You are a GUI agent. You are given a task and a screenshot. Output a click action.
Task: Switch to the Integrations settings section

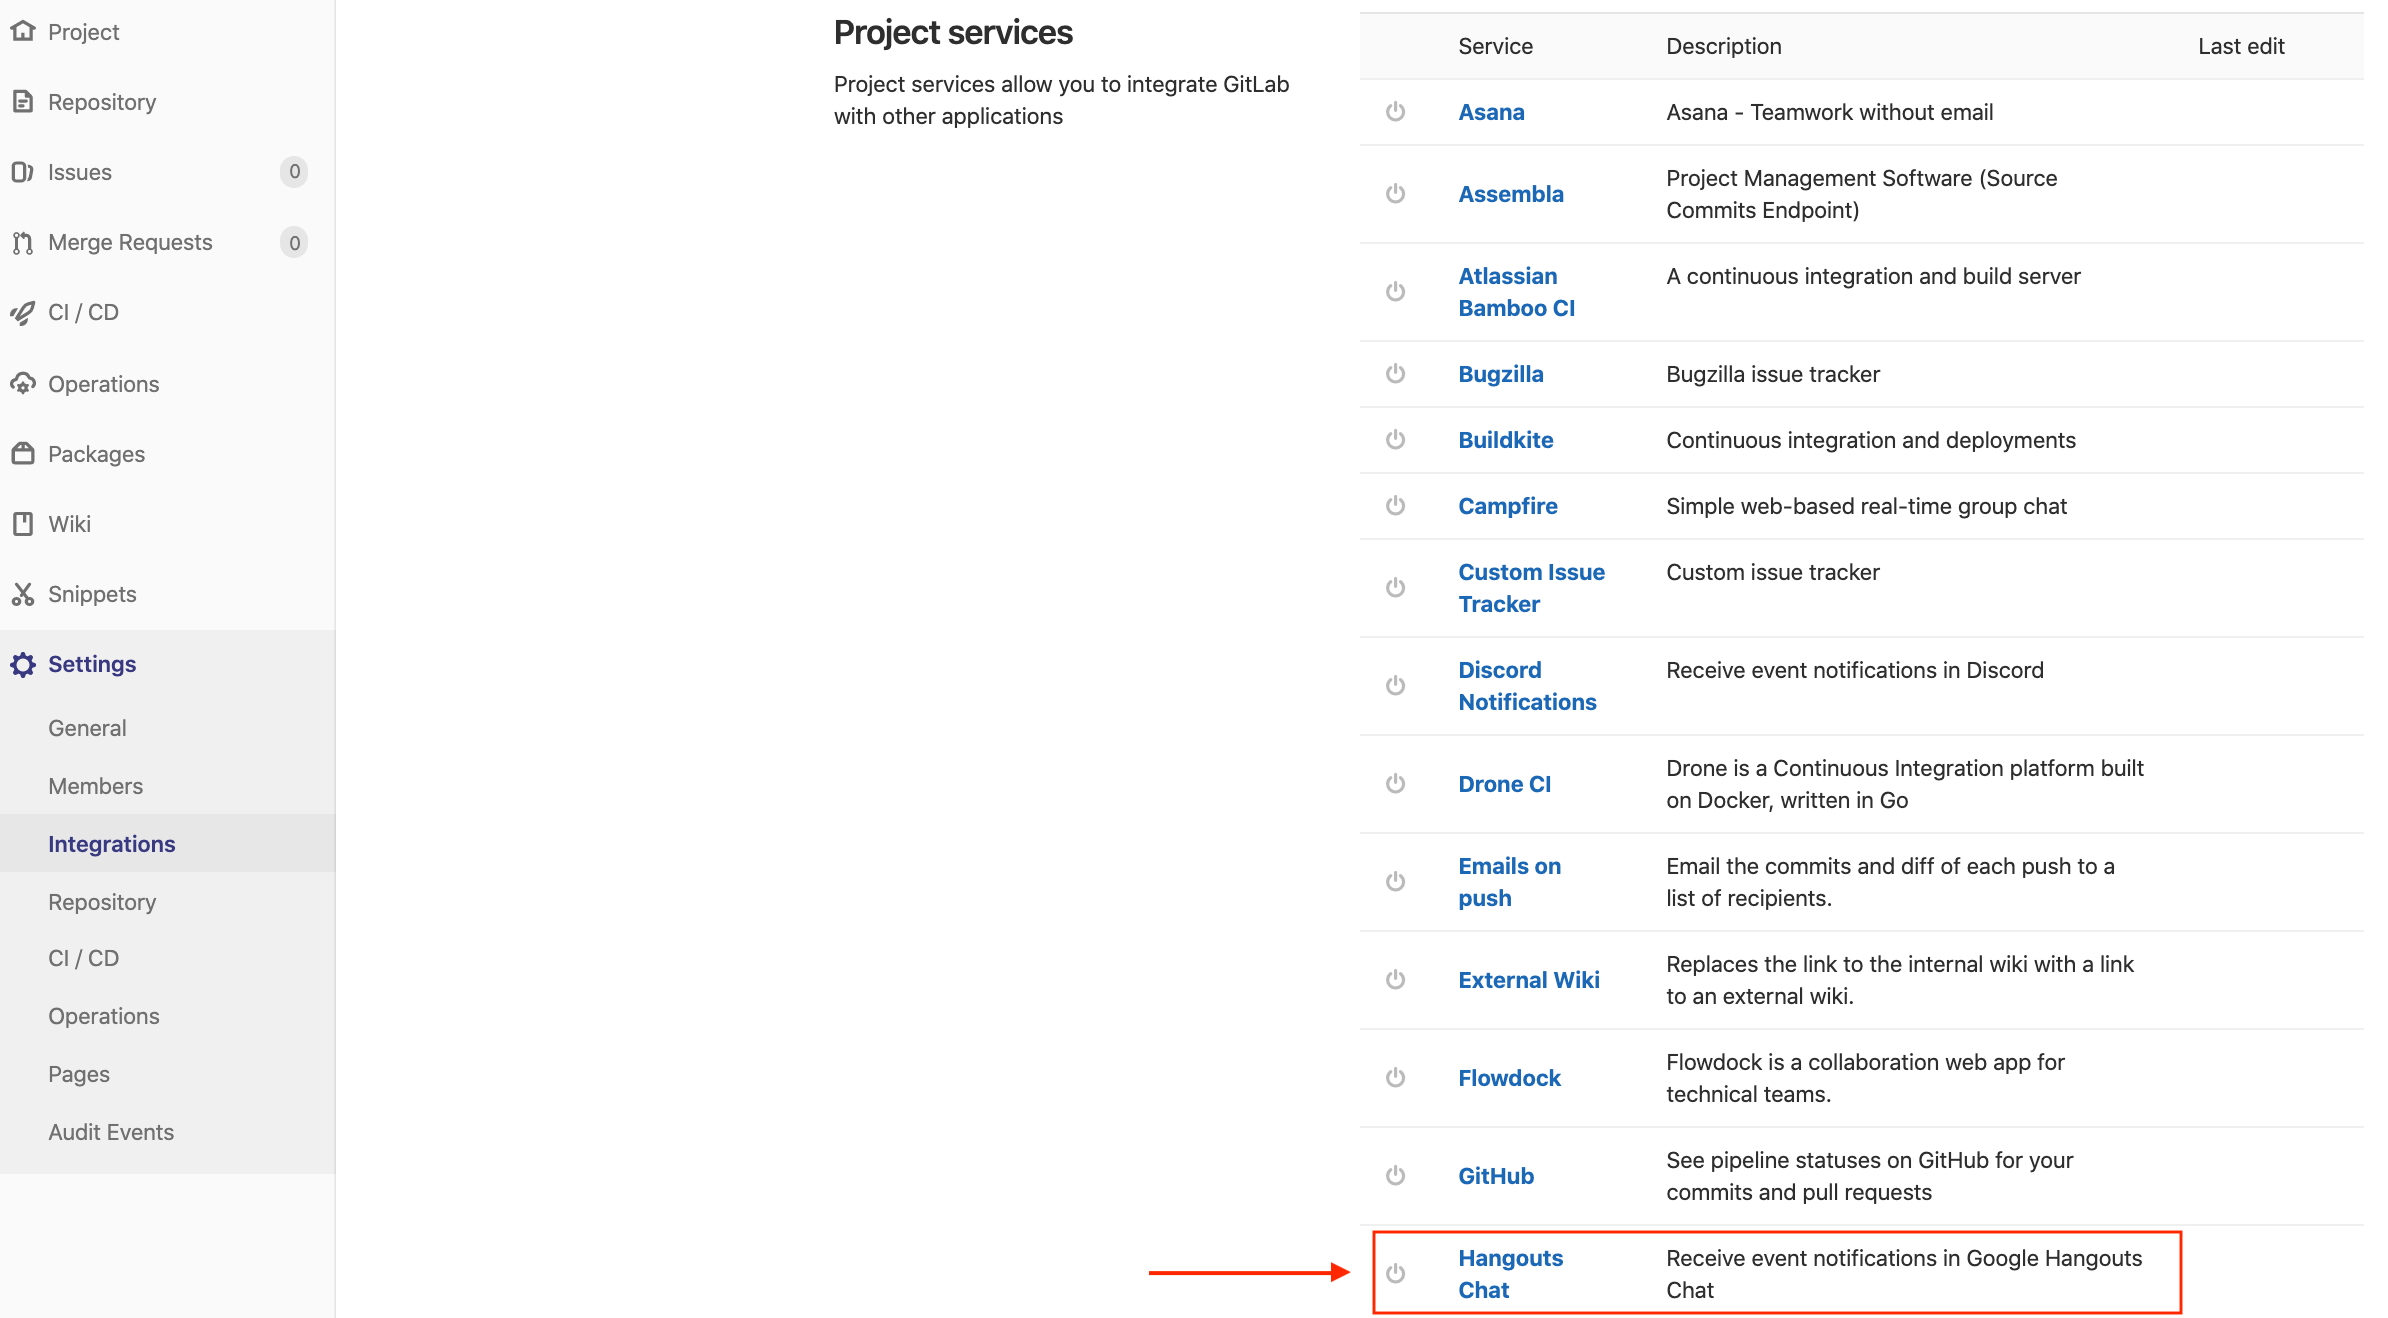point(112,843)
